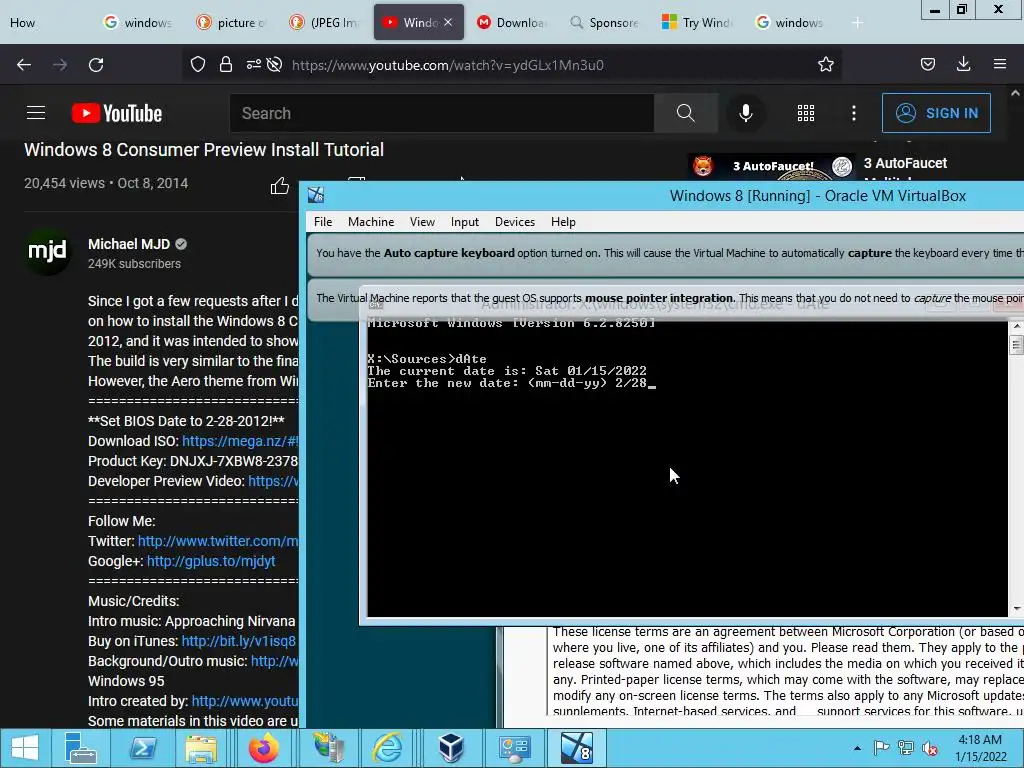Image resolution: width=1024 pixels, height=768 pixels.
Task: Open the Developer Preview Video link
Action: point(273,481)
